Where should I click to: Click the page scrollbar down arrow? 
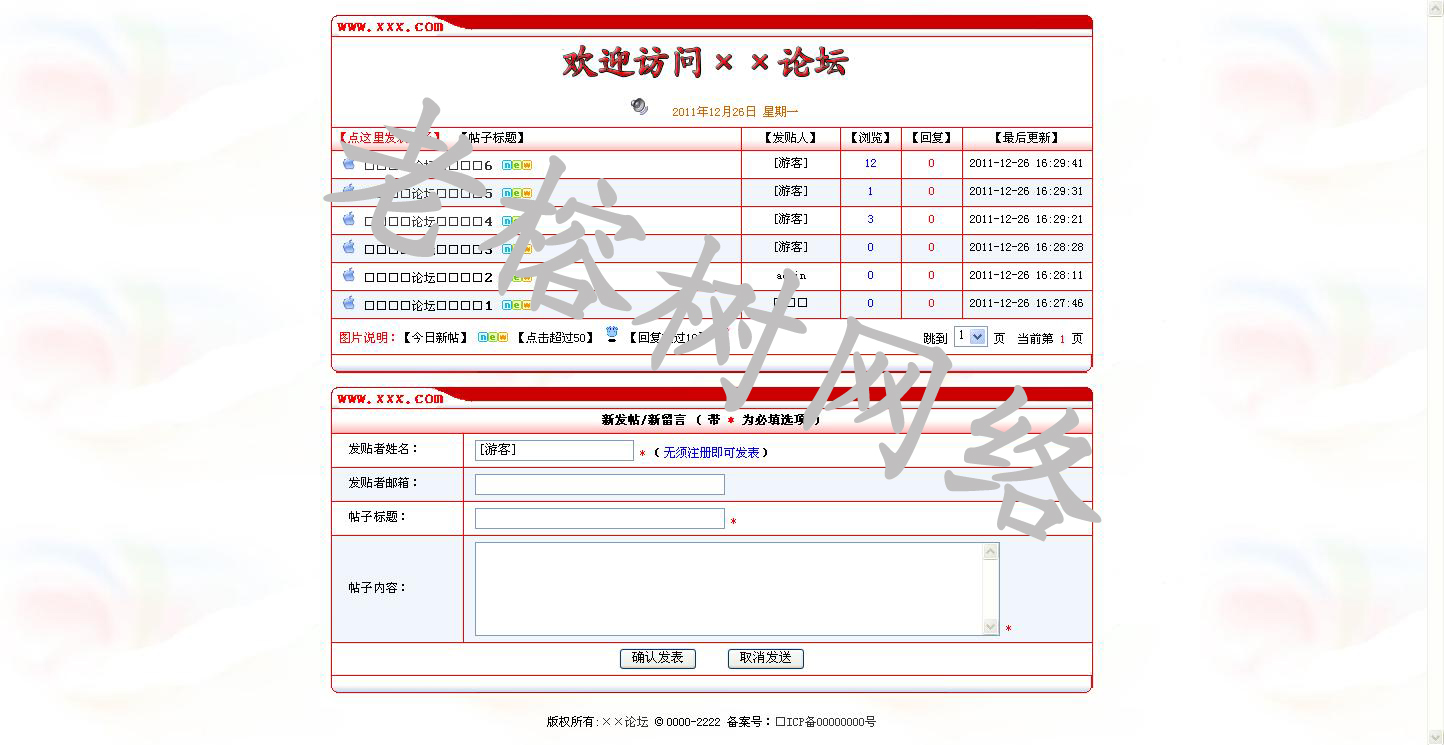click(x=1435, y=737)
